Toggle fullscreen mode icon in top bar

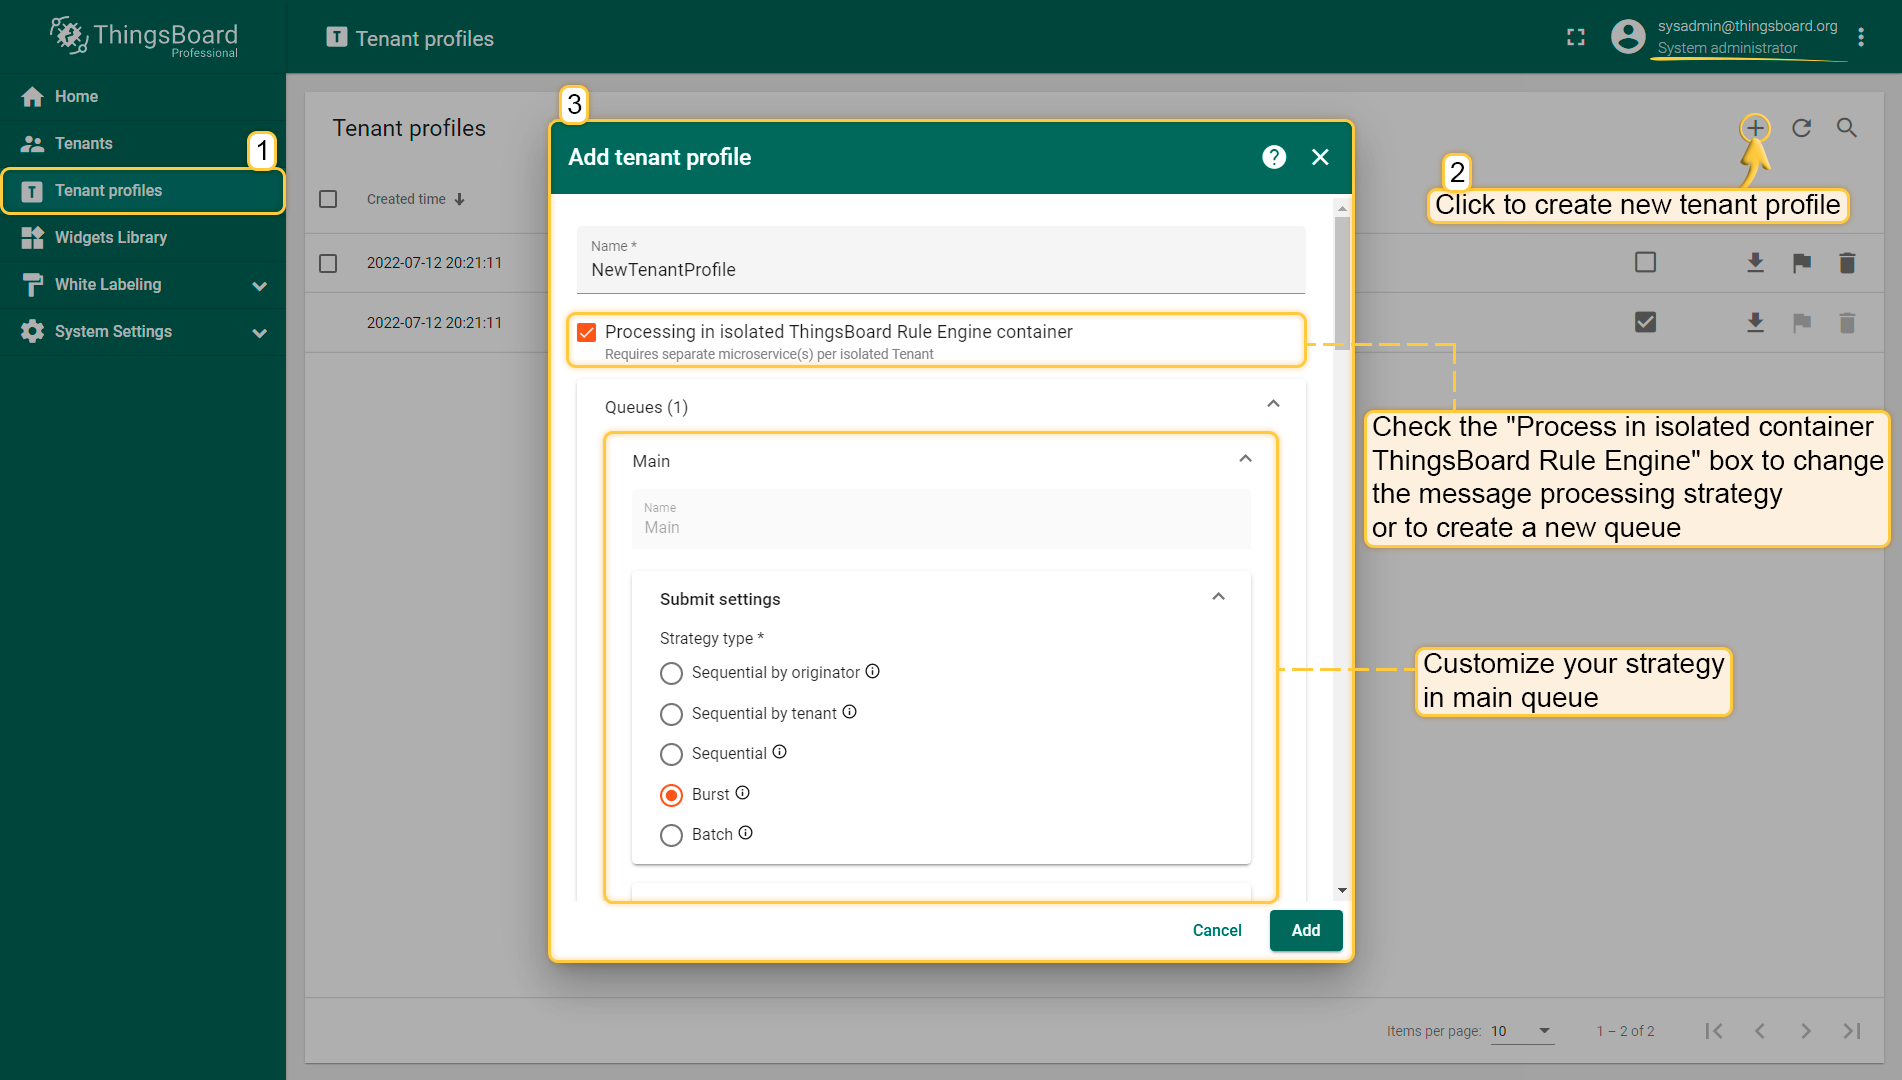pos(1576,38)
